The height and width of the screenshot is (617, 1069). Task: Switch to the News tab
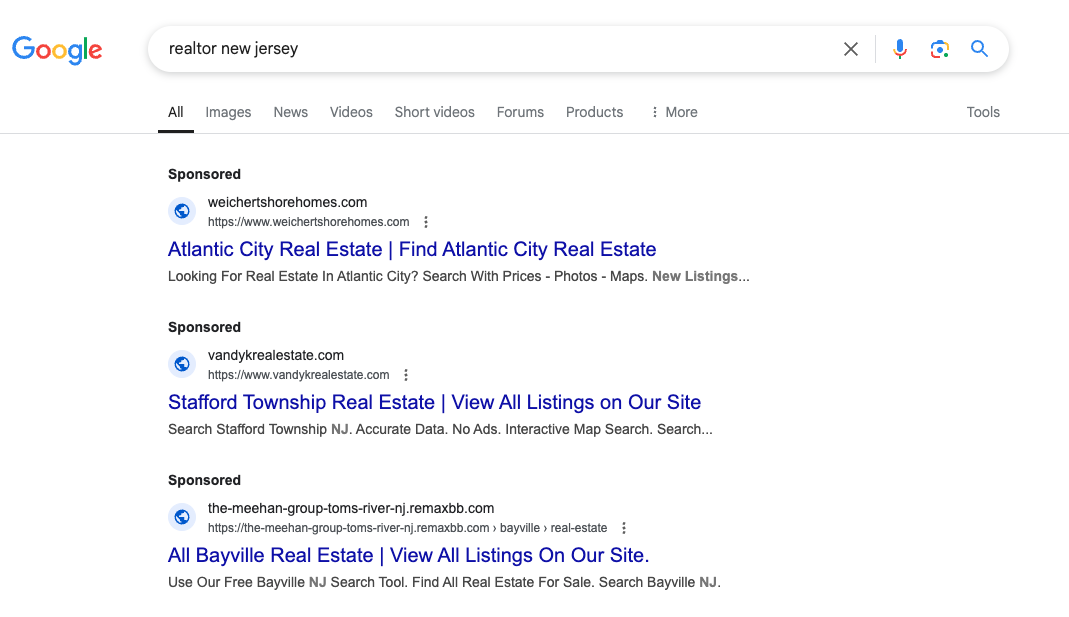[290, 112]
